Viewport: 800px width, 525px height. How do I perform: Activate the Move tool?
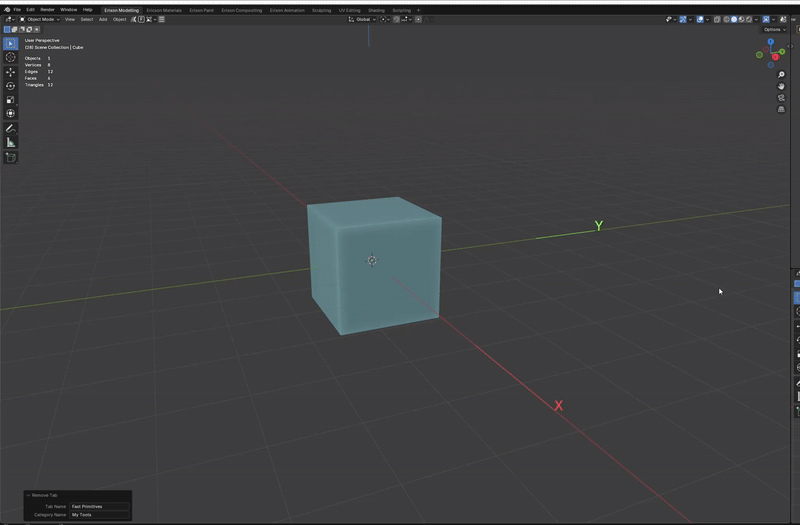(x=10, y=72)
